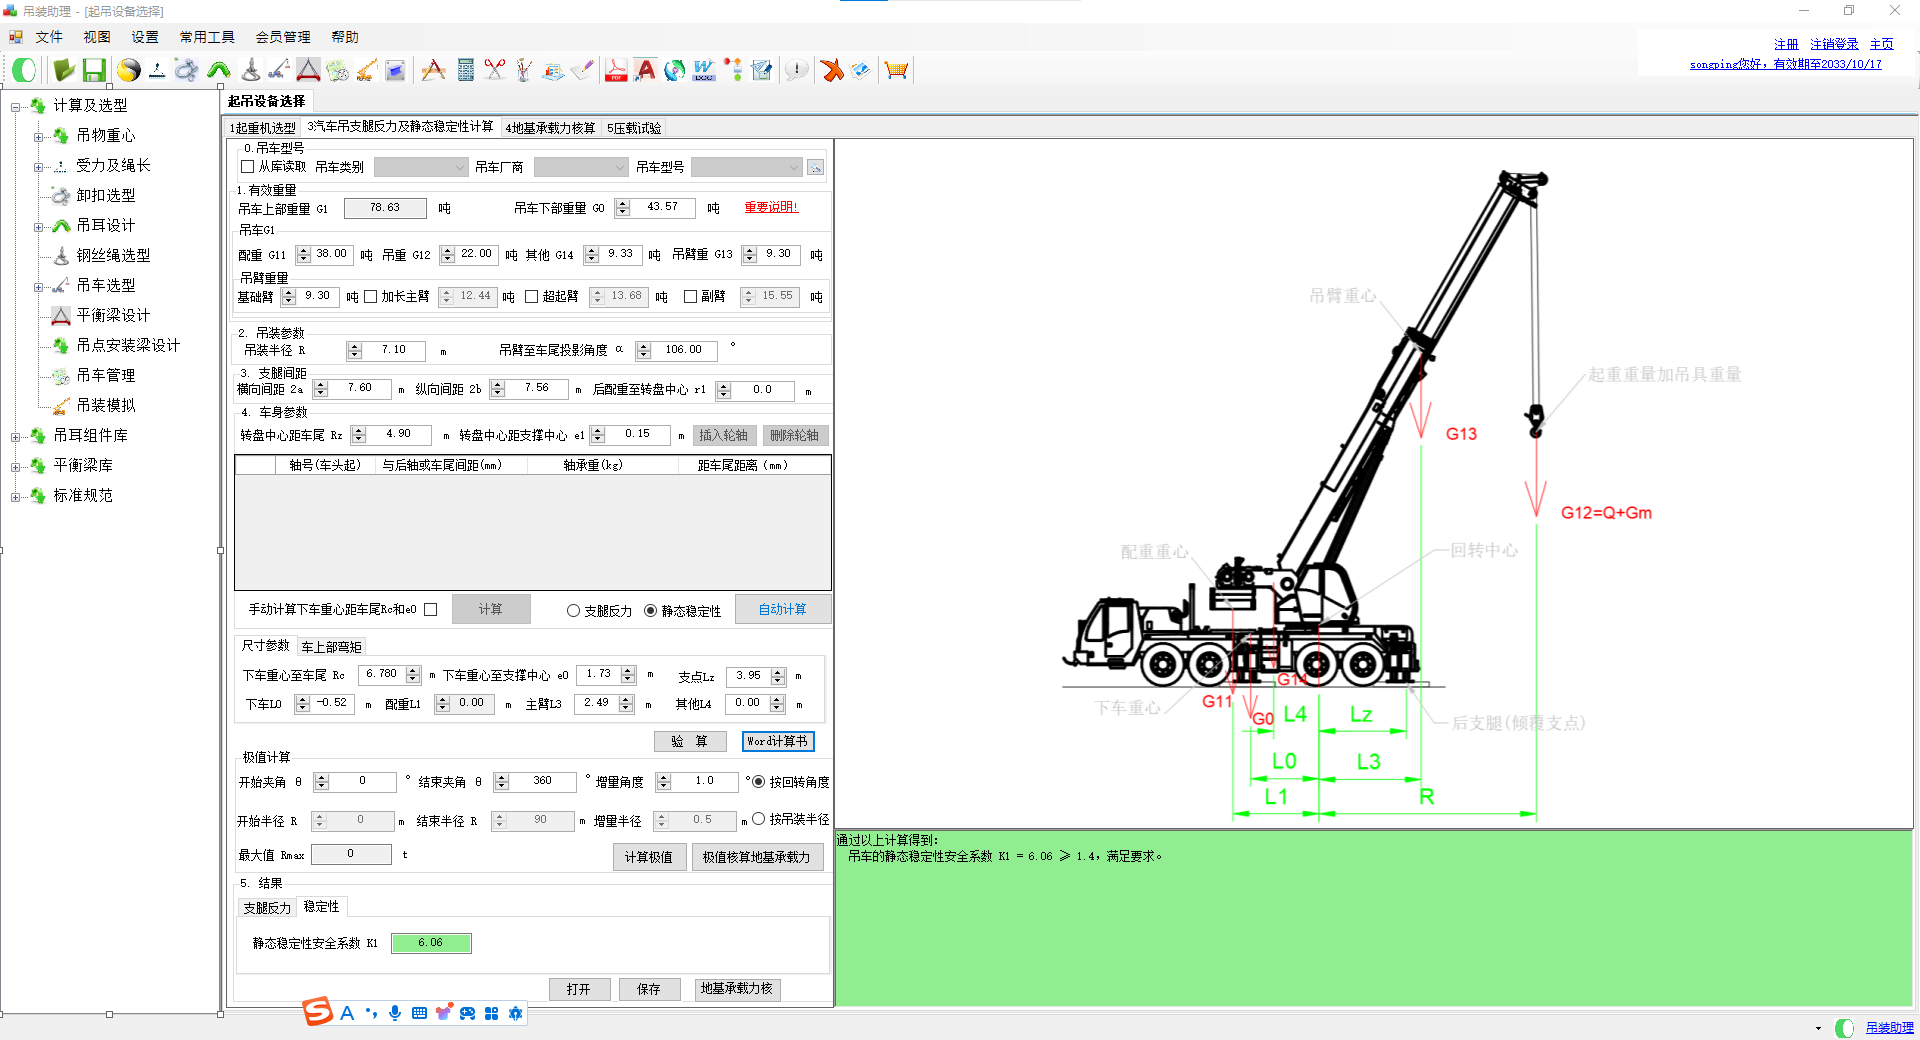The width and height of the screenshot is (1920, 1040).
Task: Adjust the 配重 G11 stepper
Action: point(303,255)
